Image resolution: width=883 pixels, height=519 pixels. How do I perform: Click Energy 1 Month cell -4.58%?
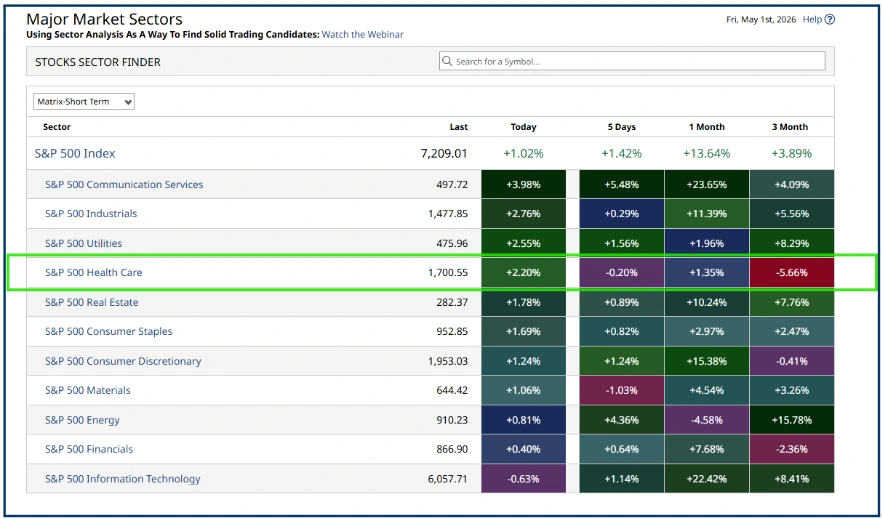click(x=707, y=420)
